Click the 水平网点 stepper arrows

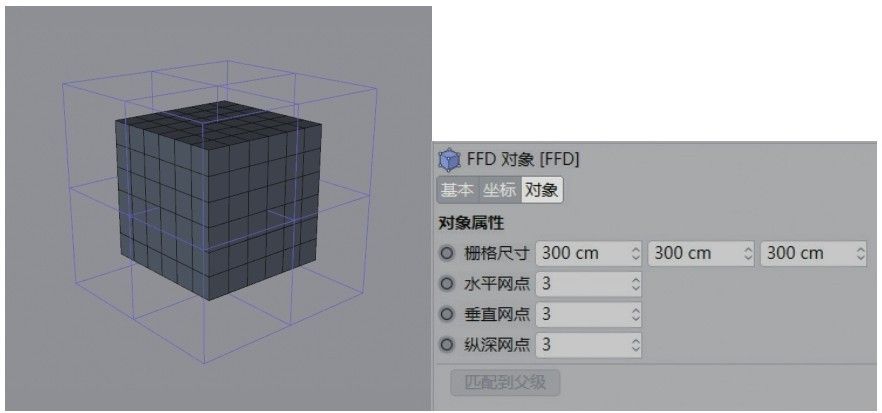click(x=636, y=284)
